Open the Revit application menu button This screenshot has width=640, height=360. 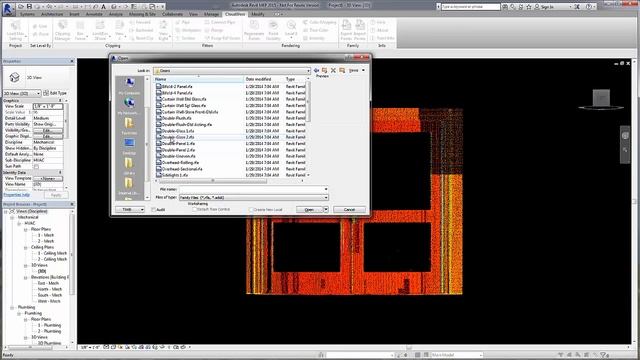[x=8, y=9]
